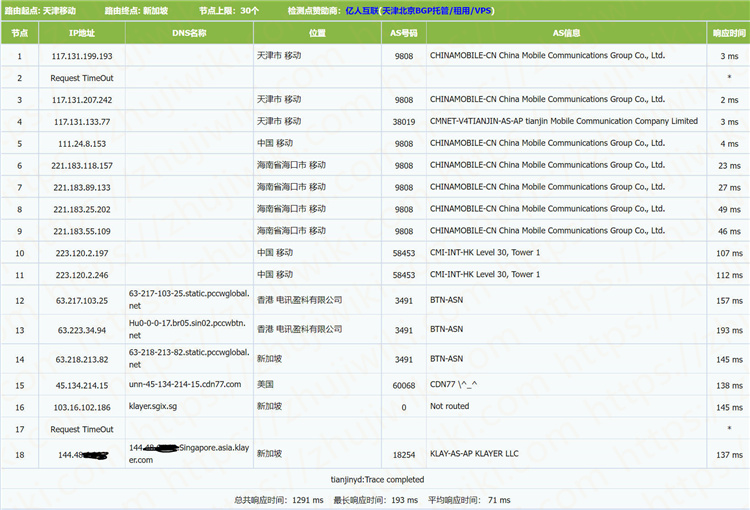Image resolution: width=750 pixels, height=510 pixels.
Task: Click the AS号码 column header
Action: point(403,33)
